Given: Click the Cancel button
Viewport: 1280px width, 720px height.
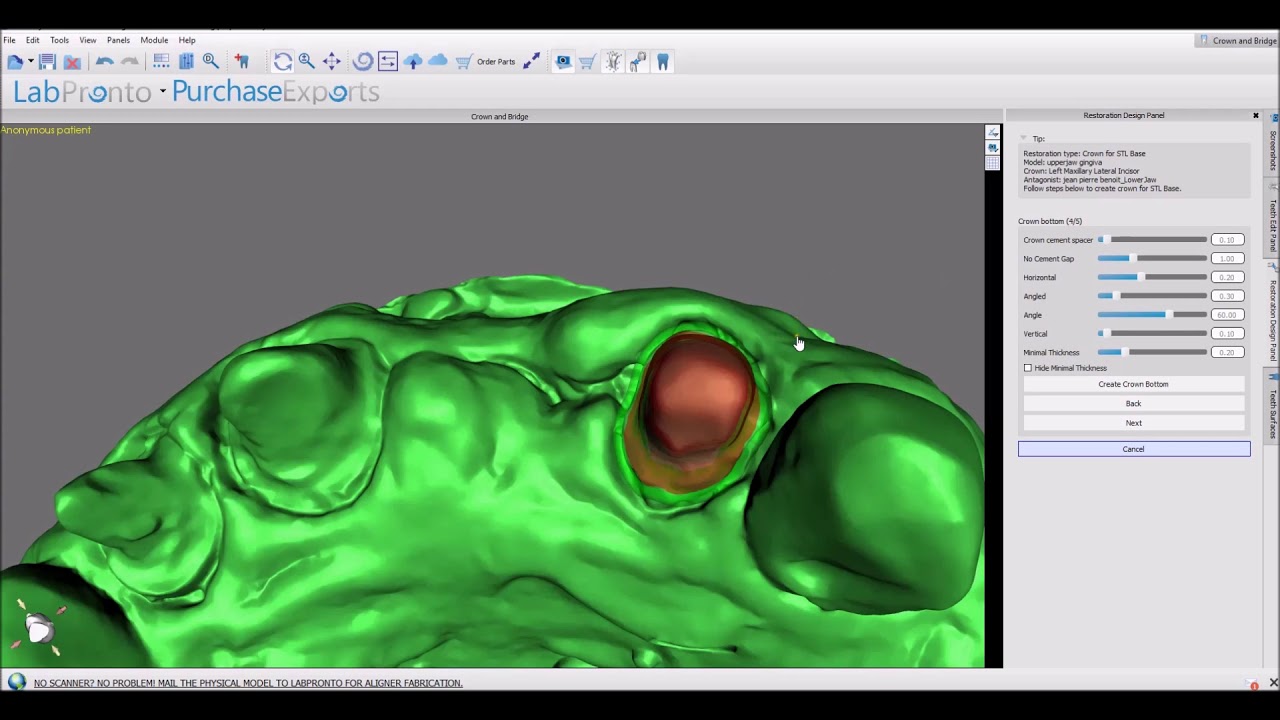Looking at the screenshot, I should point(1134,449).
